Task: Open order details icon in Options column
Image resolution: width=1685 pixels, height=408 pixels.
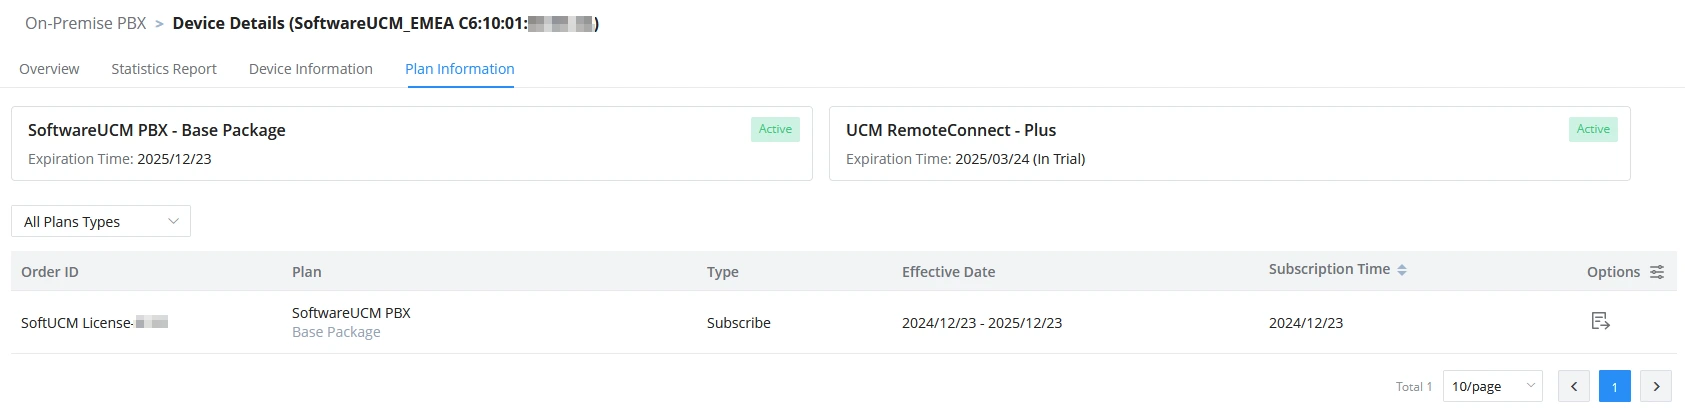Action: 1600,321
